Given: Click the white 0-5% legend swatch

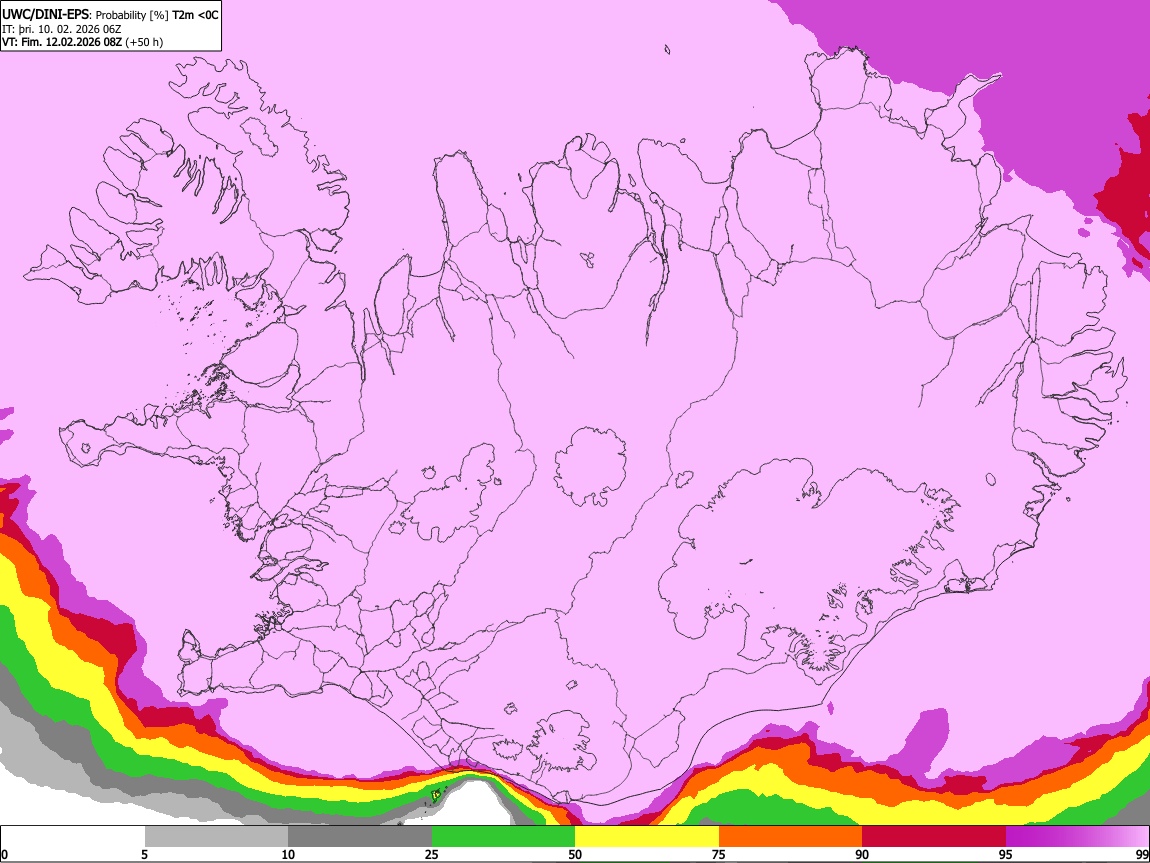Looking at the screenshot, I should 73,837.
